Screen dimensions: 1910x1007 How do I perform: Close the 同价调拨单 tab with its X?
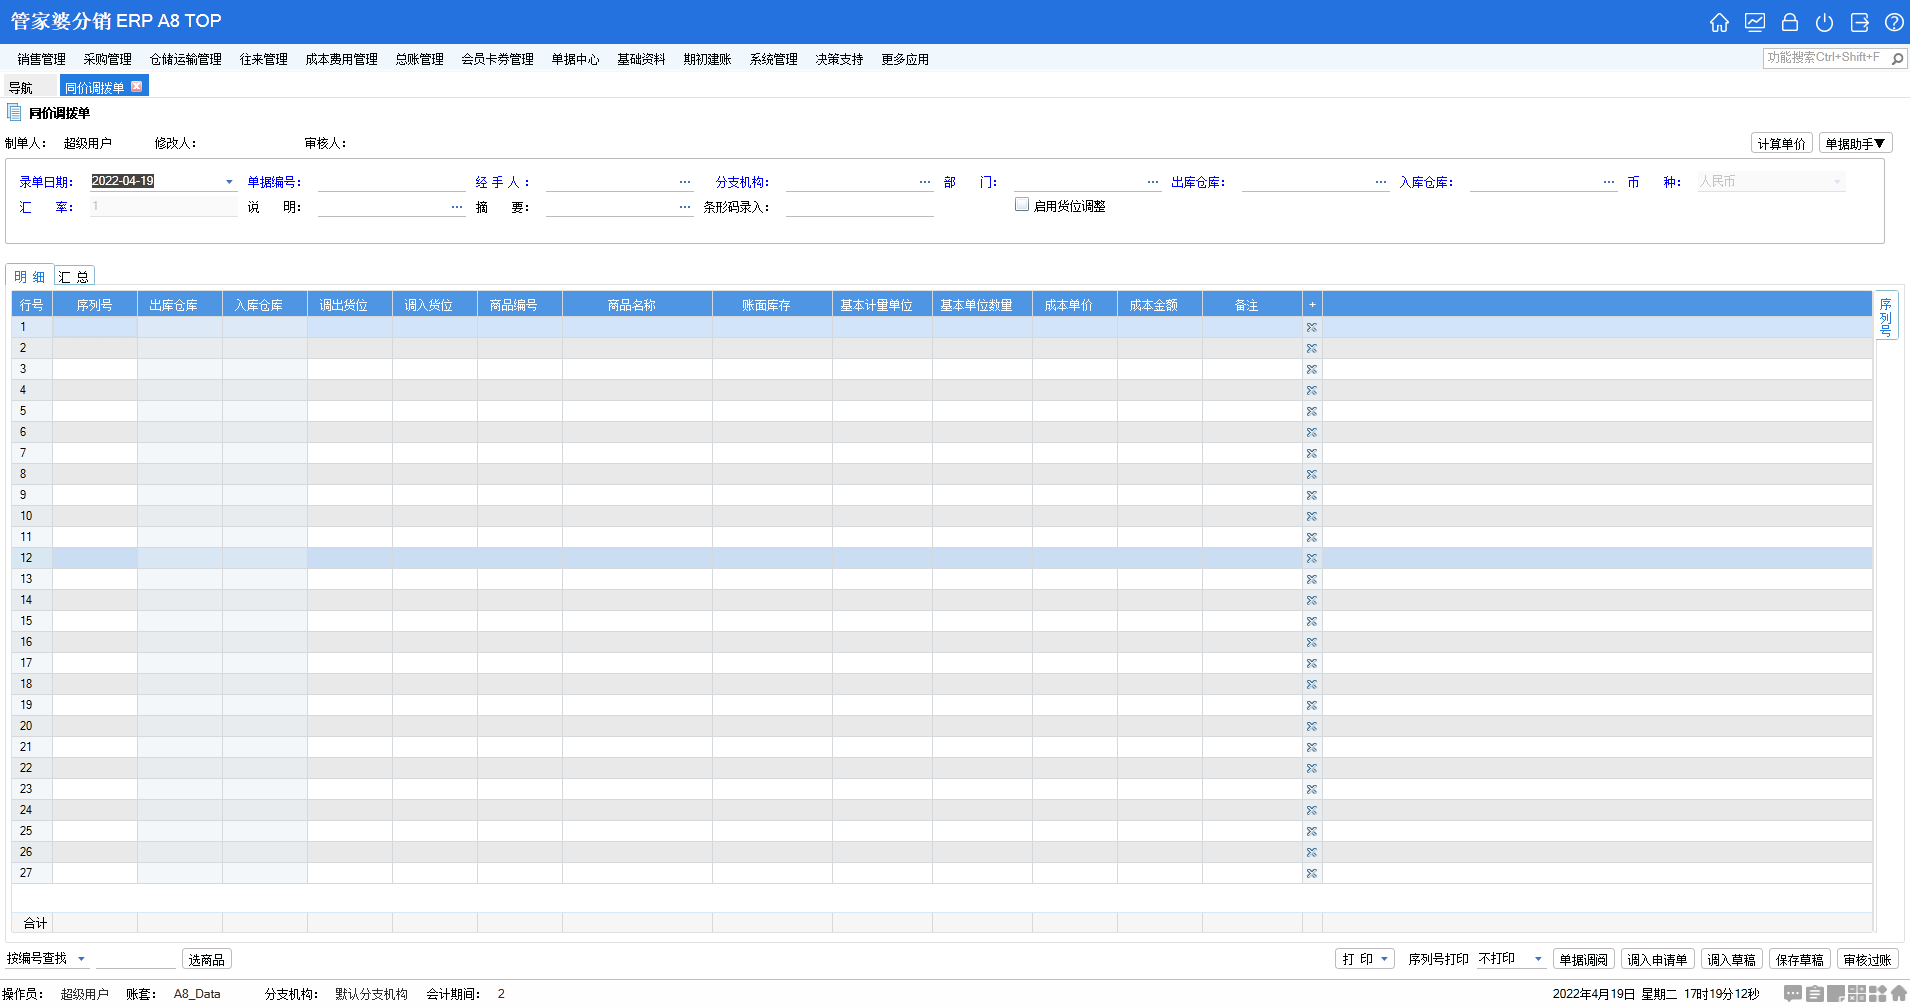click(x=137, y=86)
